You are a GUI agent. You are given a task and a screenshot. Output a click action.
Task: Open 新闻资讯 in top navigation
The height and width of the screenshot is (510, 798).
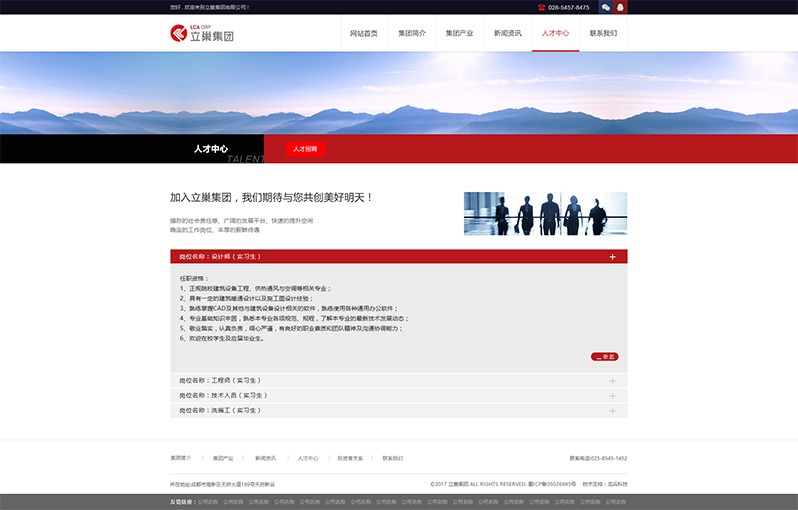507,33
